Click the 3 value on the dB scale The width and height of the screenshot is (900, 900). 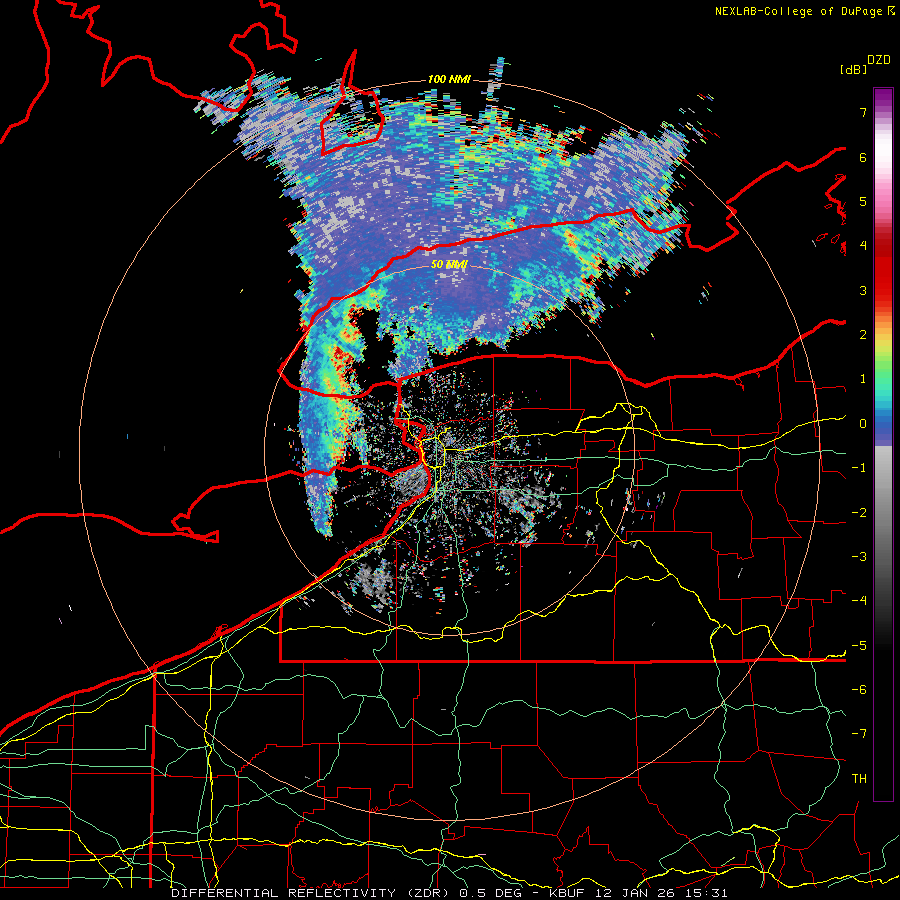(863, 290)
